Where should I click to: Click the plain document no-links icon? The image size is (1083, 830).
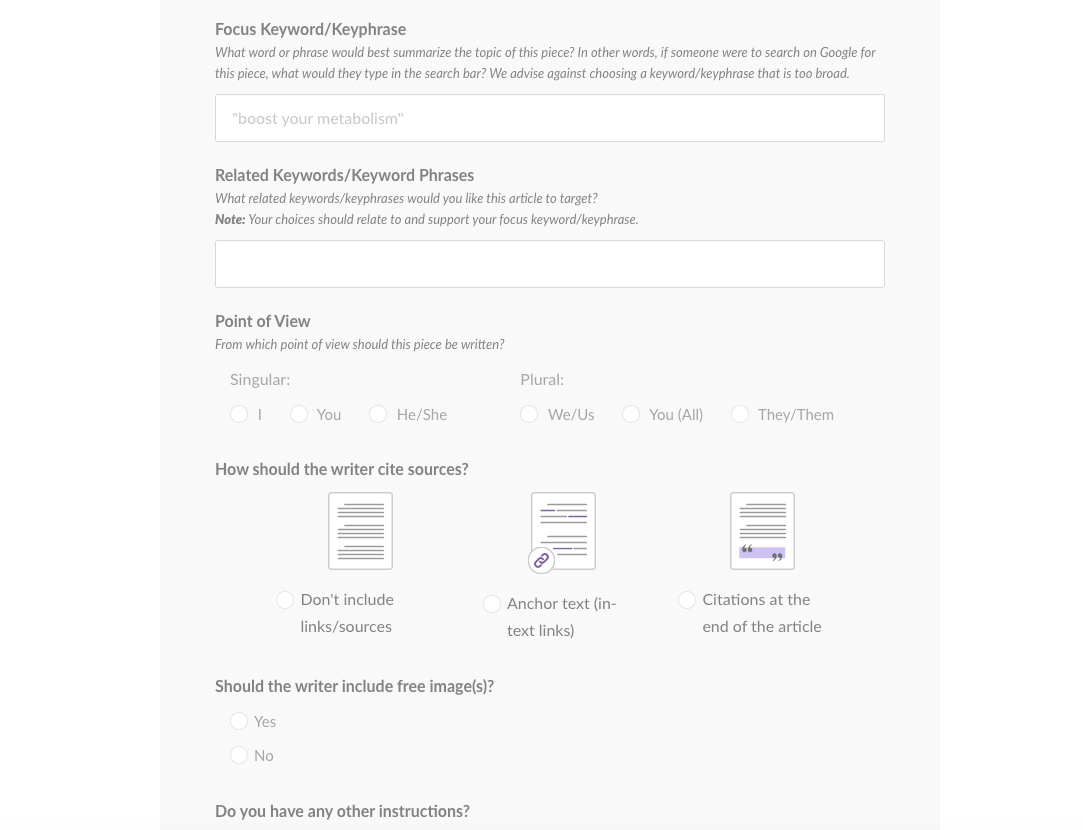(361, 531)
